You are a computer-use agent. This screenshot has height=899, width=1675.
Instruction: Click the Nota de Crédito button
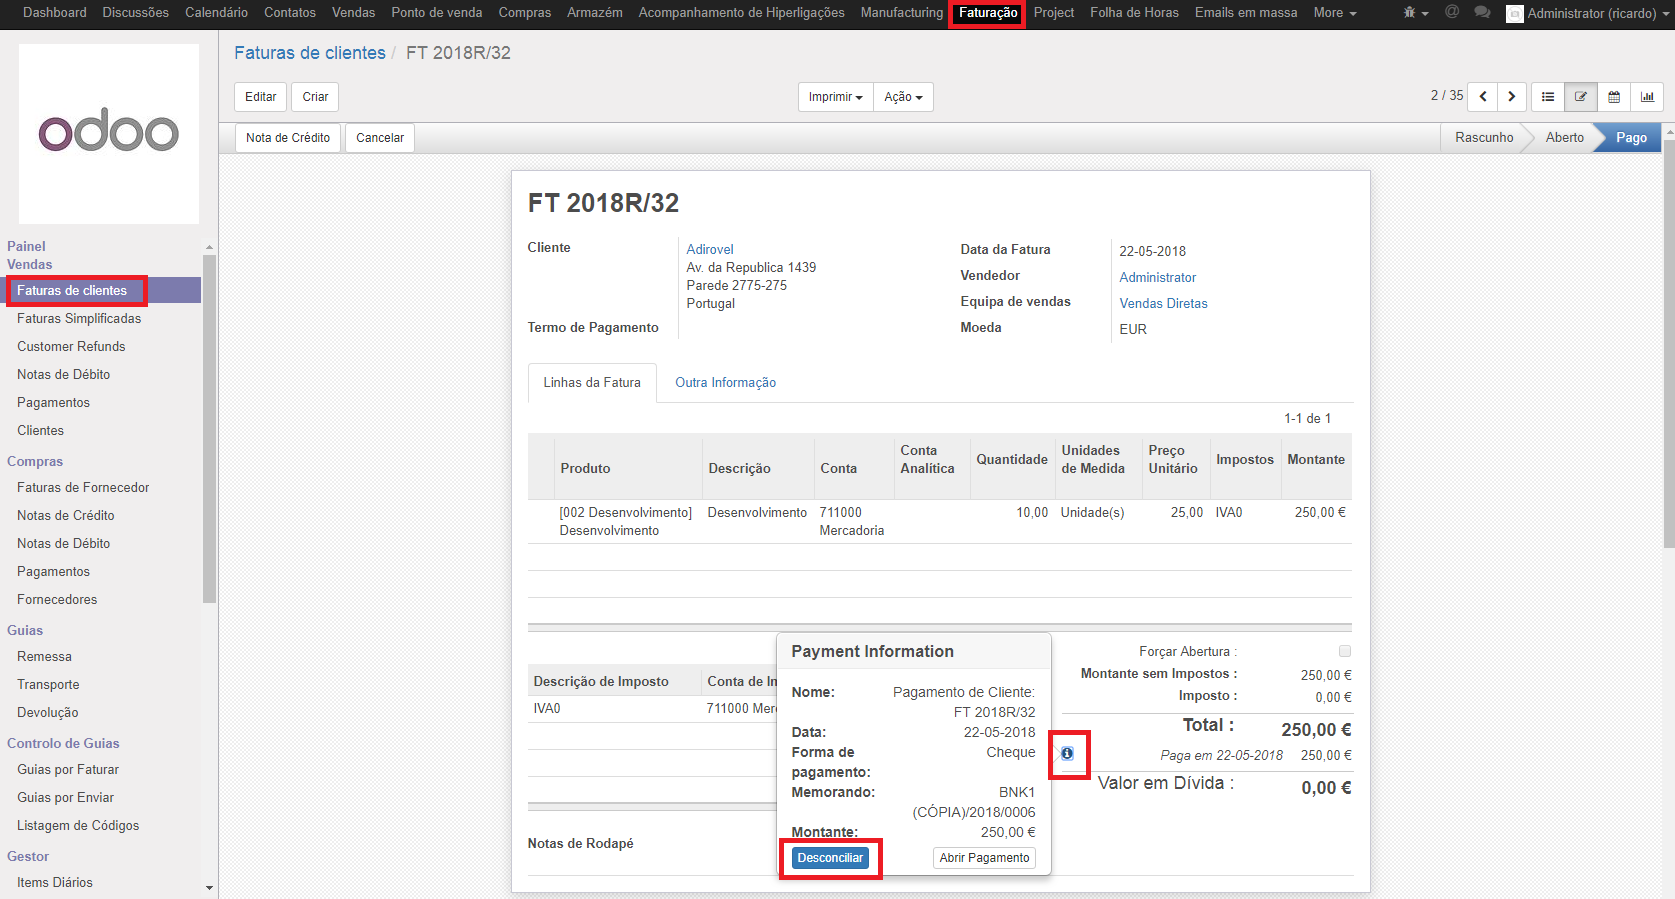tap(288, 138)
